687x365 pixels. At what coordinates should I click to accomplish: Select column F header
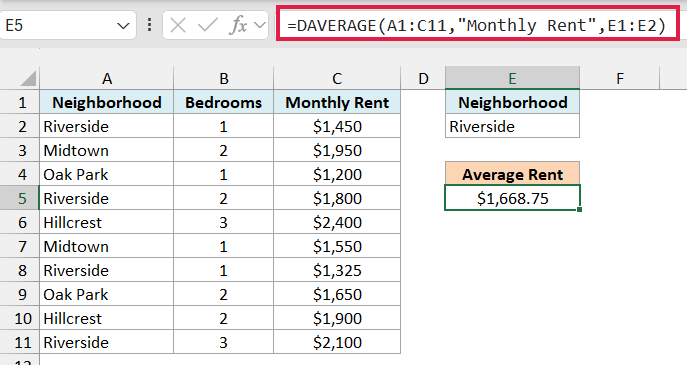coord(620,78)
